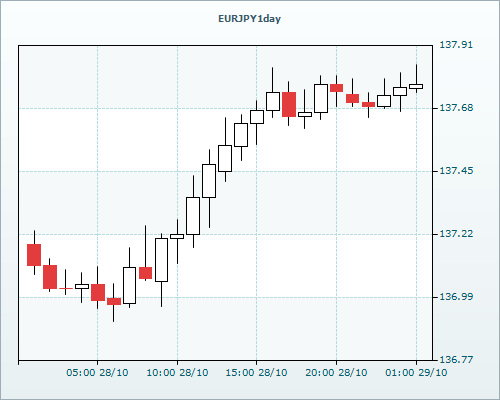This screenshot has width=500, height=400.
Task: Click the 137.45 price axis label
Action: (x=456, y=171)
